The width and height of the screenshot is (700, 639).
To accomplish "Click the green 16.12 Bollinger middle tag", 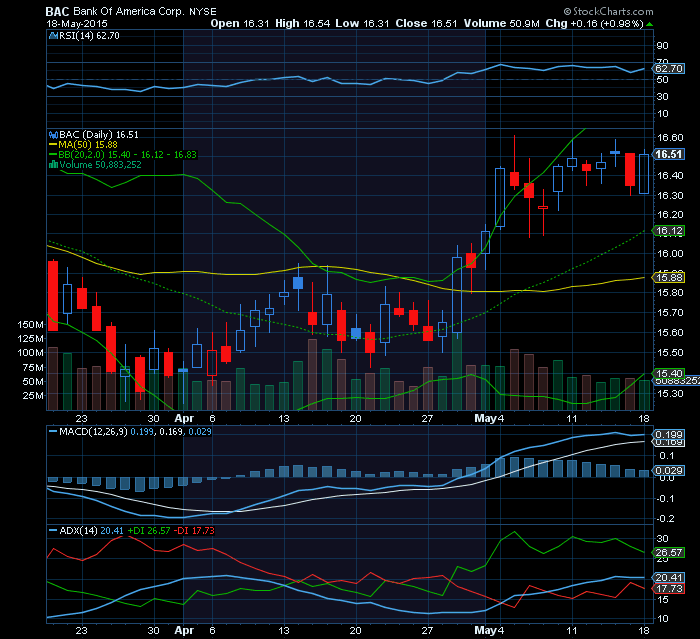I will pyautogui.click(x=669, y=231).
